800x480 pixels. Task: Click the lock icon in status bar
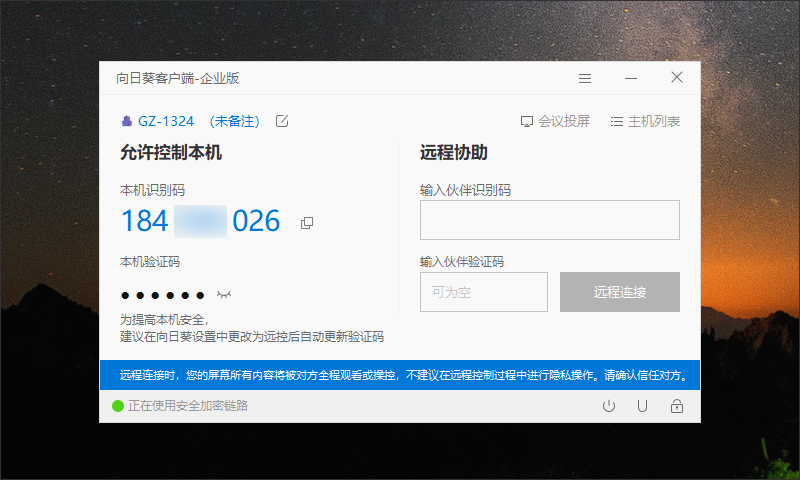tap(677, 406)
